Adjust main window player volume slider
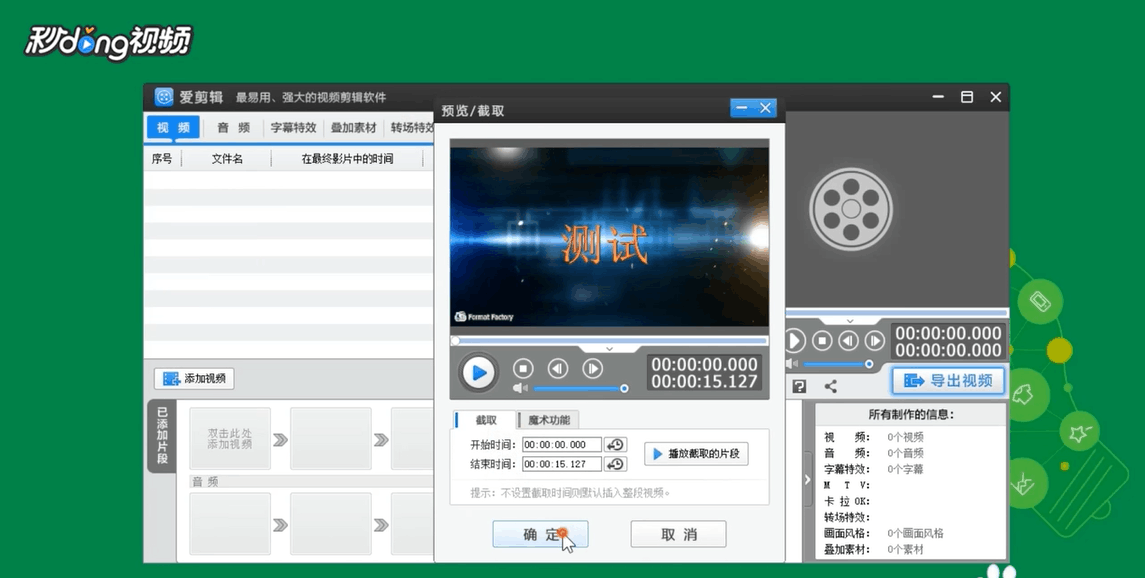The image size is (1145, 578). click(x=838, y=363)
